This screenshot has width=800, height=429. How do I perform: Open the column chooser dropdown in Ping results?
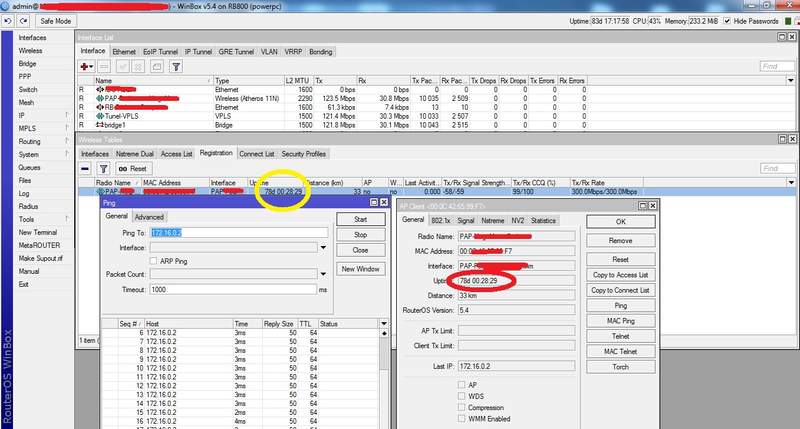tap(384, 324)
